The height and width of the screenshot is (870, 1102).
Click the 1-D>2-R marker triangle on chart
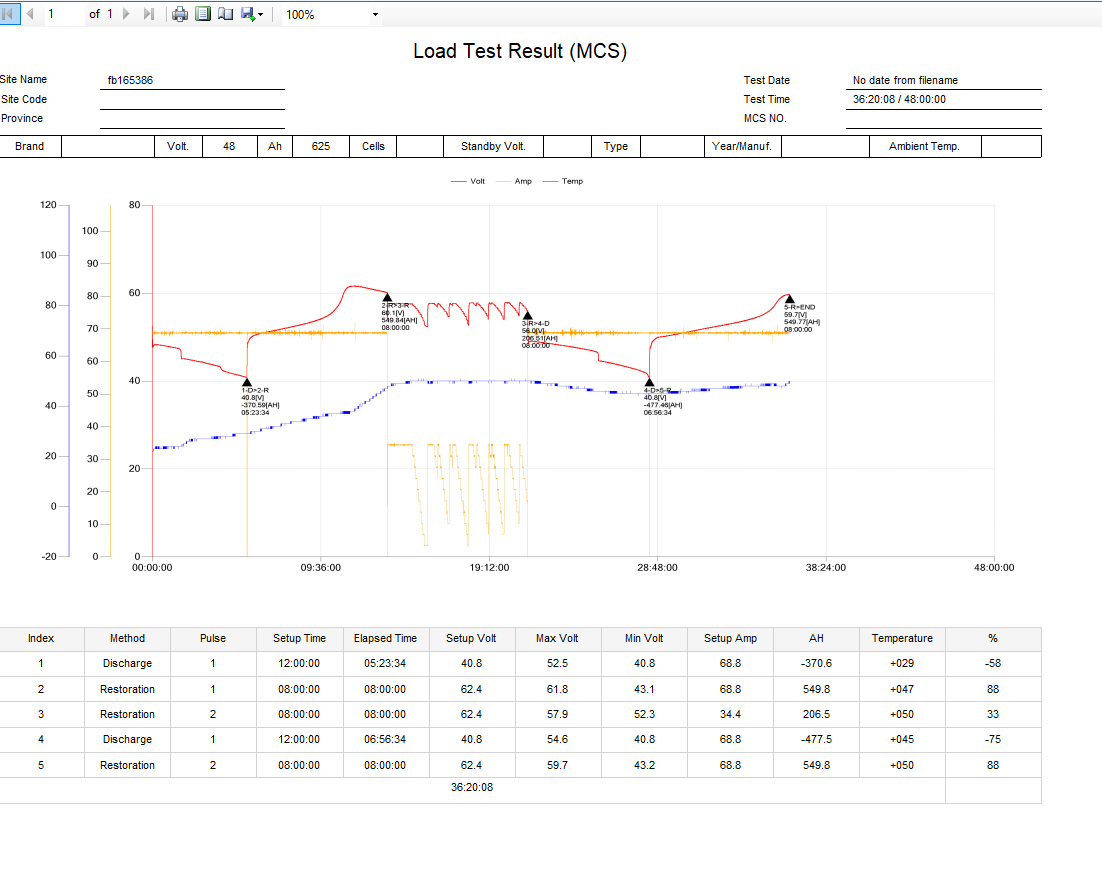pos(247,381)
